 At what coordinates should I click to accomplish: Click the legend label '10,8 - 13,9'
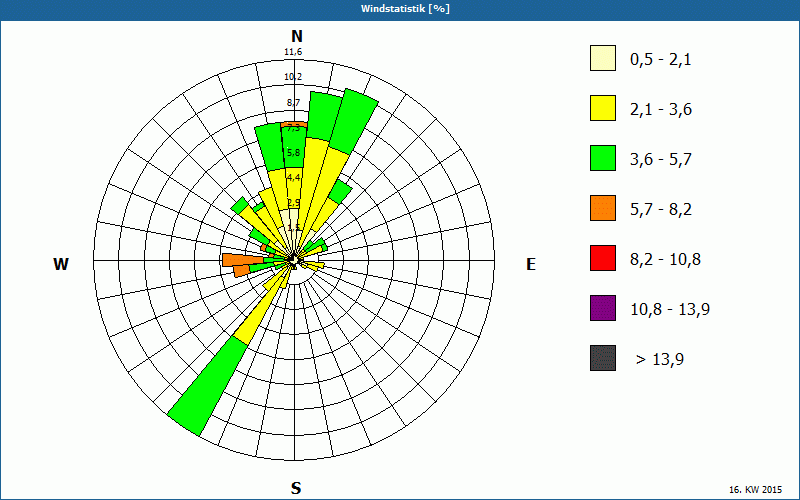[670, 310]
